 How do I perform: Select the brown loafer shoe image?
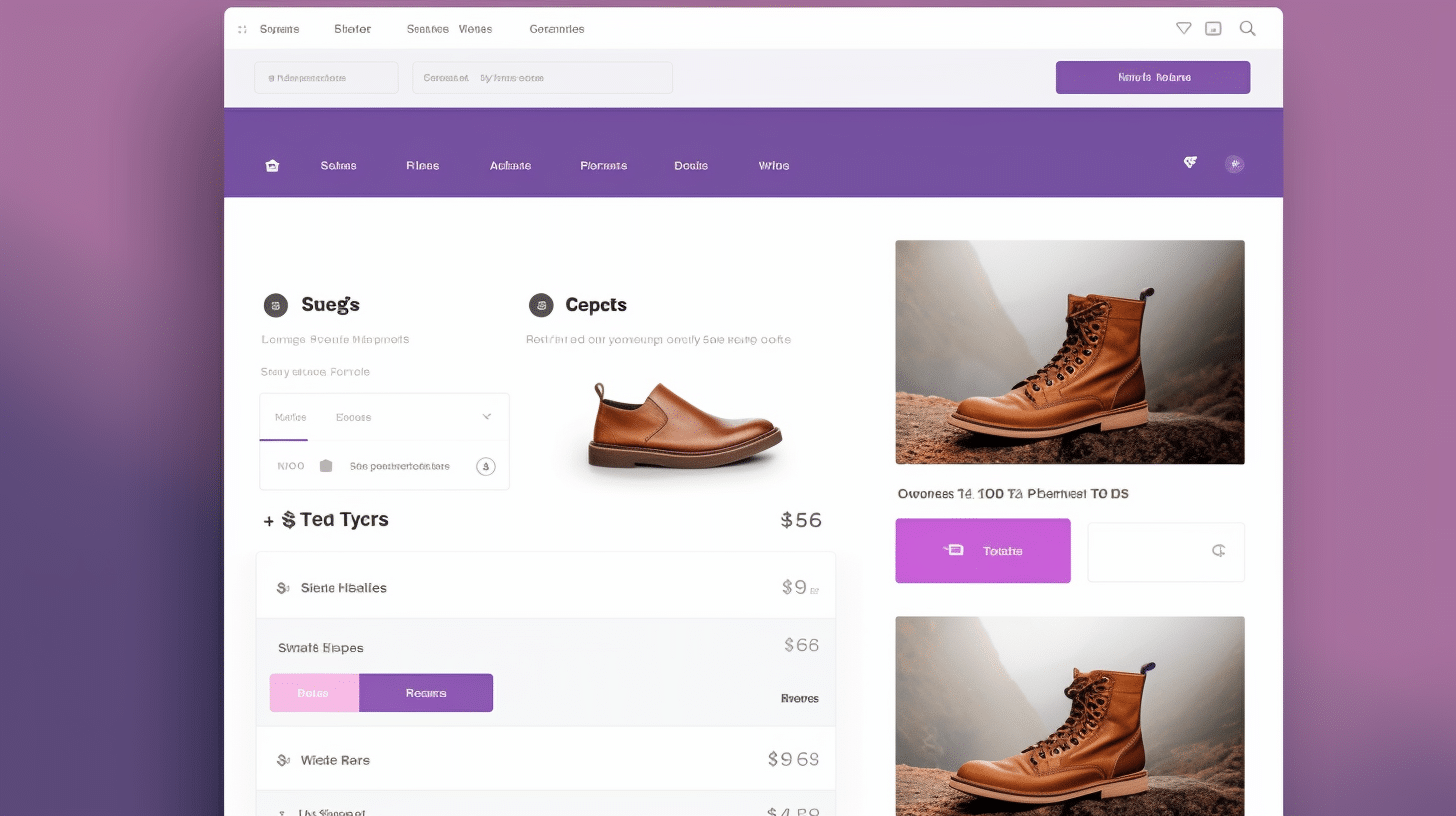pos(685,426)
